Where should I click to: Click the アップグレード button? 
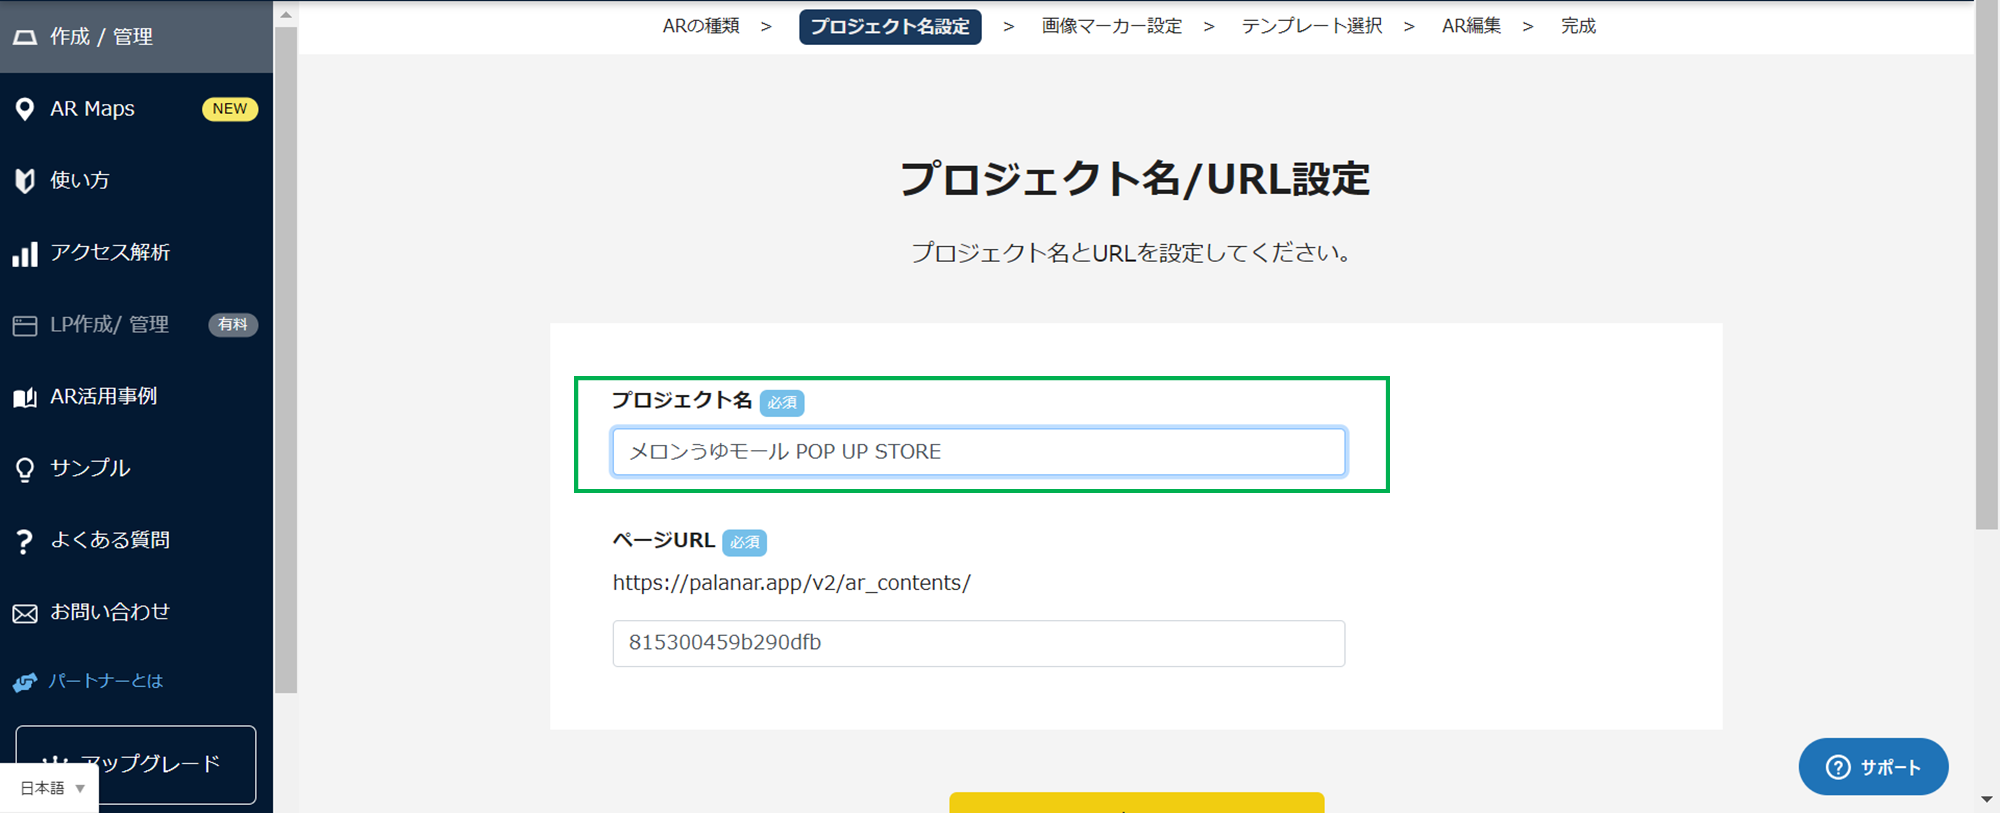(x=136, y=764)
